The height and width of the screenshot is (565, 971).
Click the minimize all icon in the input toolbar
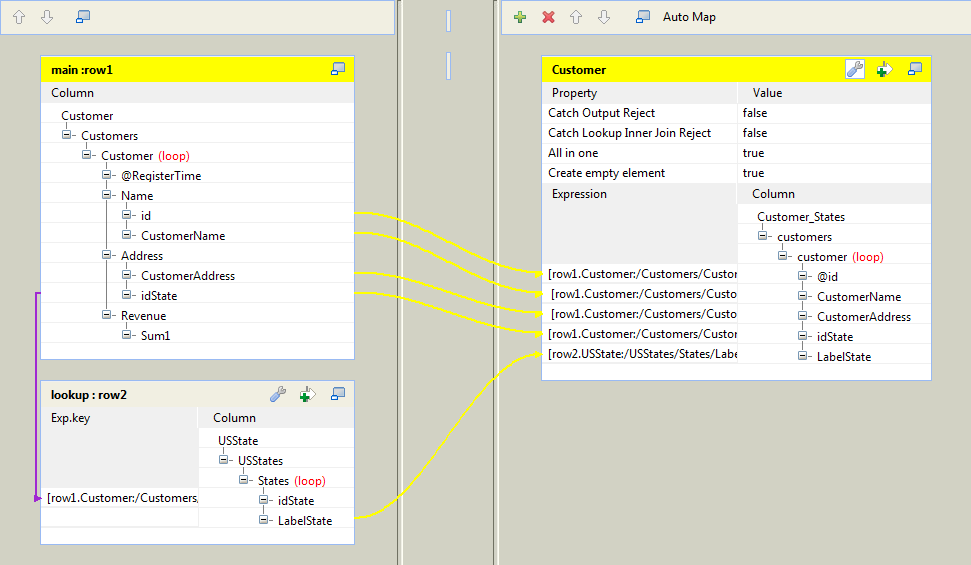(x=83, y=17)
